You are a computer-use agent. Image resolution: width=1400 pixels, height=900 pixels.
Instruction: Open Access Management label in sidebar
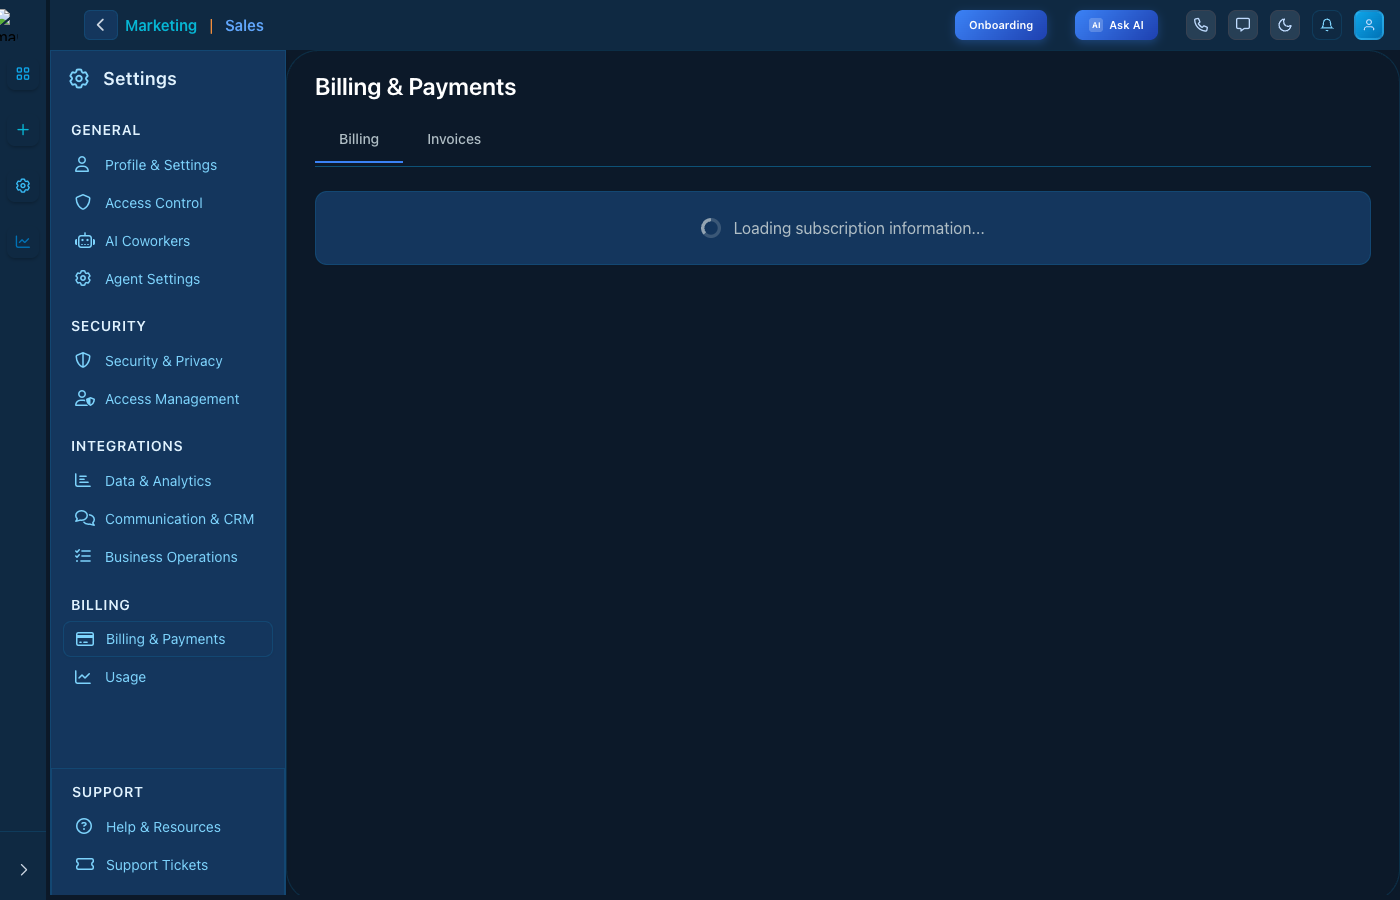coord(172,399)
